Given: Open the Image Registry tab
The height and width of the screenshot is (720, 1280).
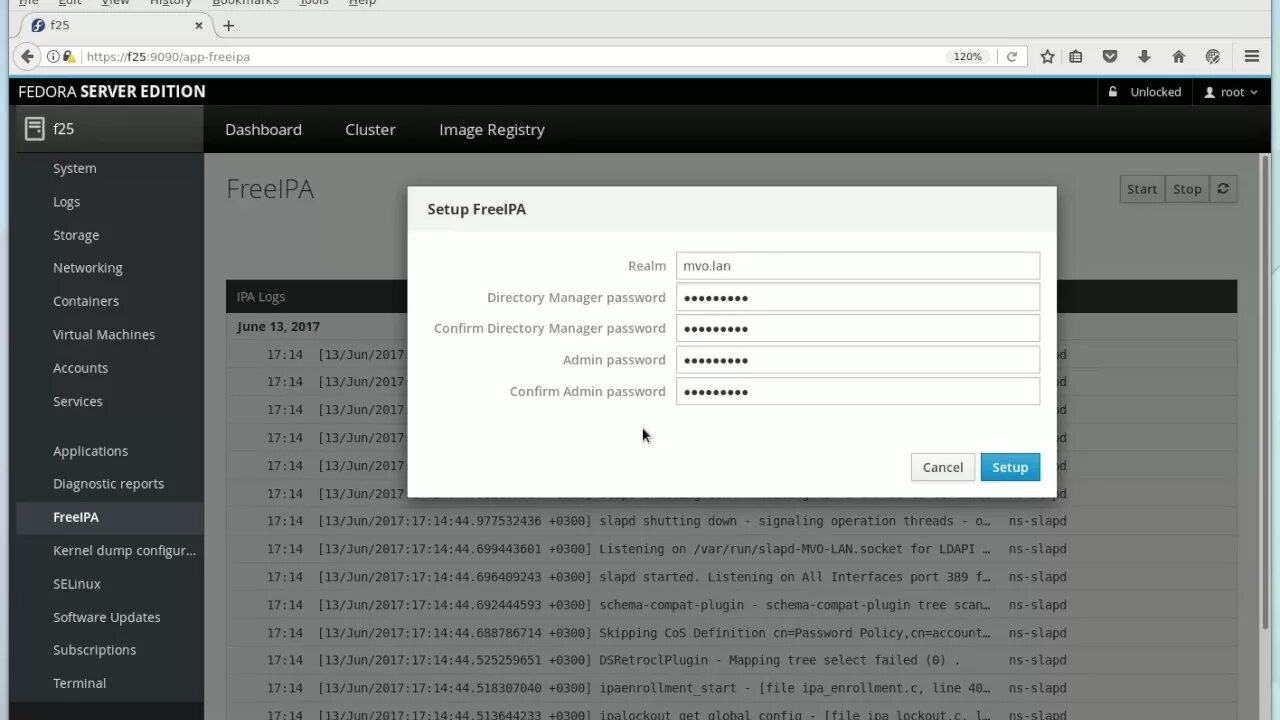Looking at the screenshot, I should point(492,130).
